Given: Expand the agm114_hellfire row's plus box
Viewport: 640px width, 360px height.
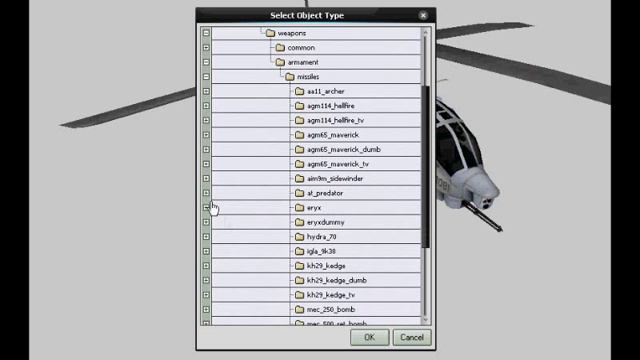Looking at the screenshot, I should pos(206,106).
